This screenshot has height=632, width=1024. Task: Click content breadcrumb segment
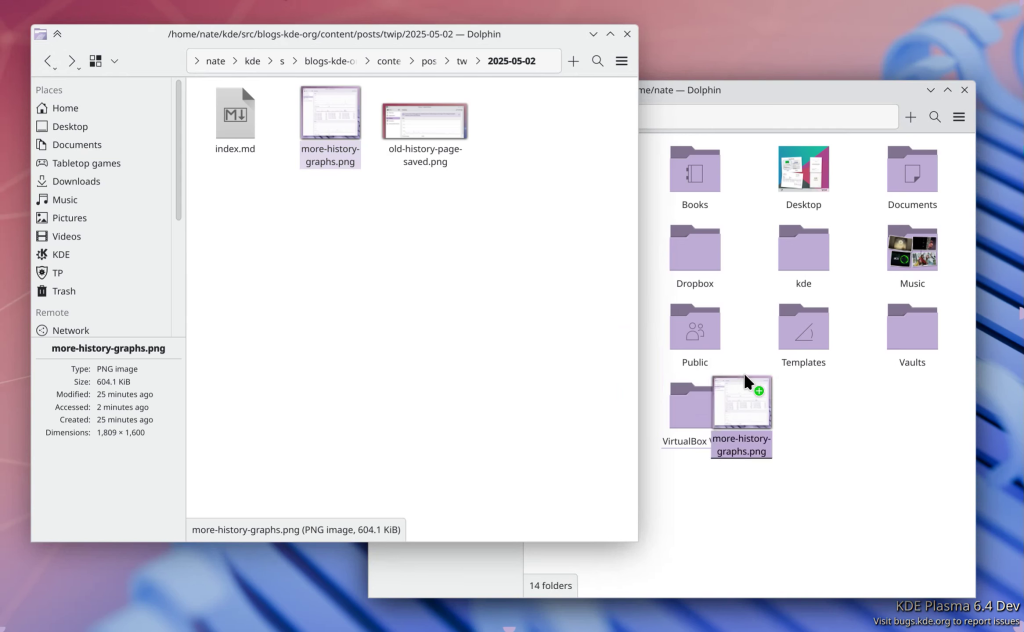(x=389, y=61)
